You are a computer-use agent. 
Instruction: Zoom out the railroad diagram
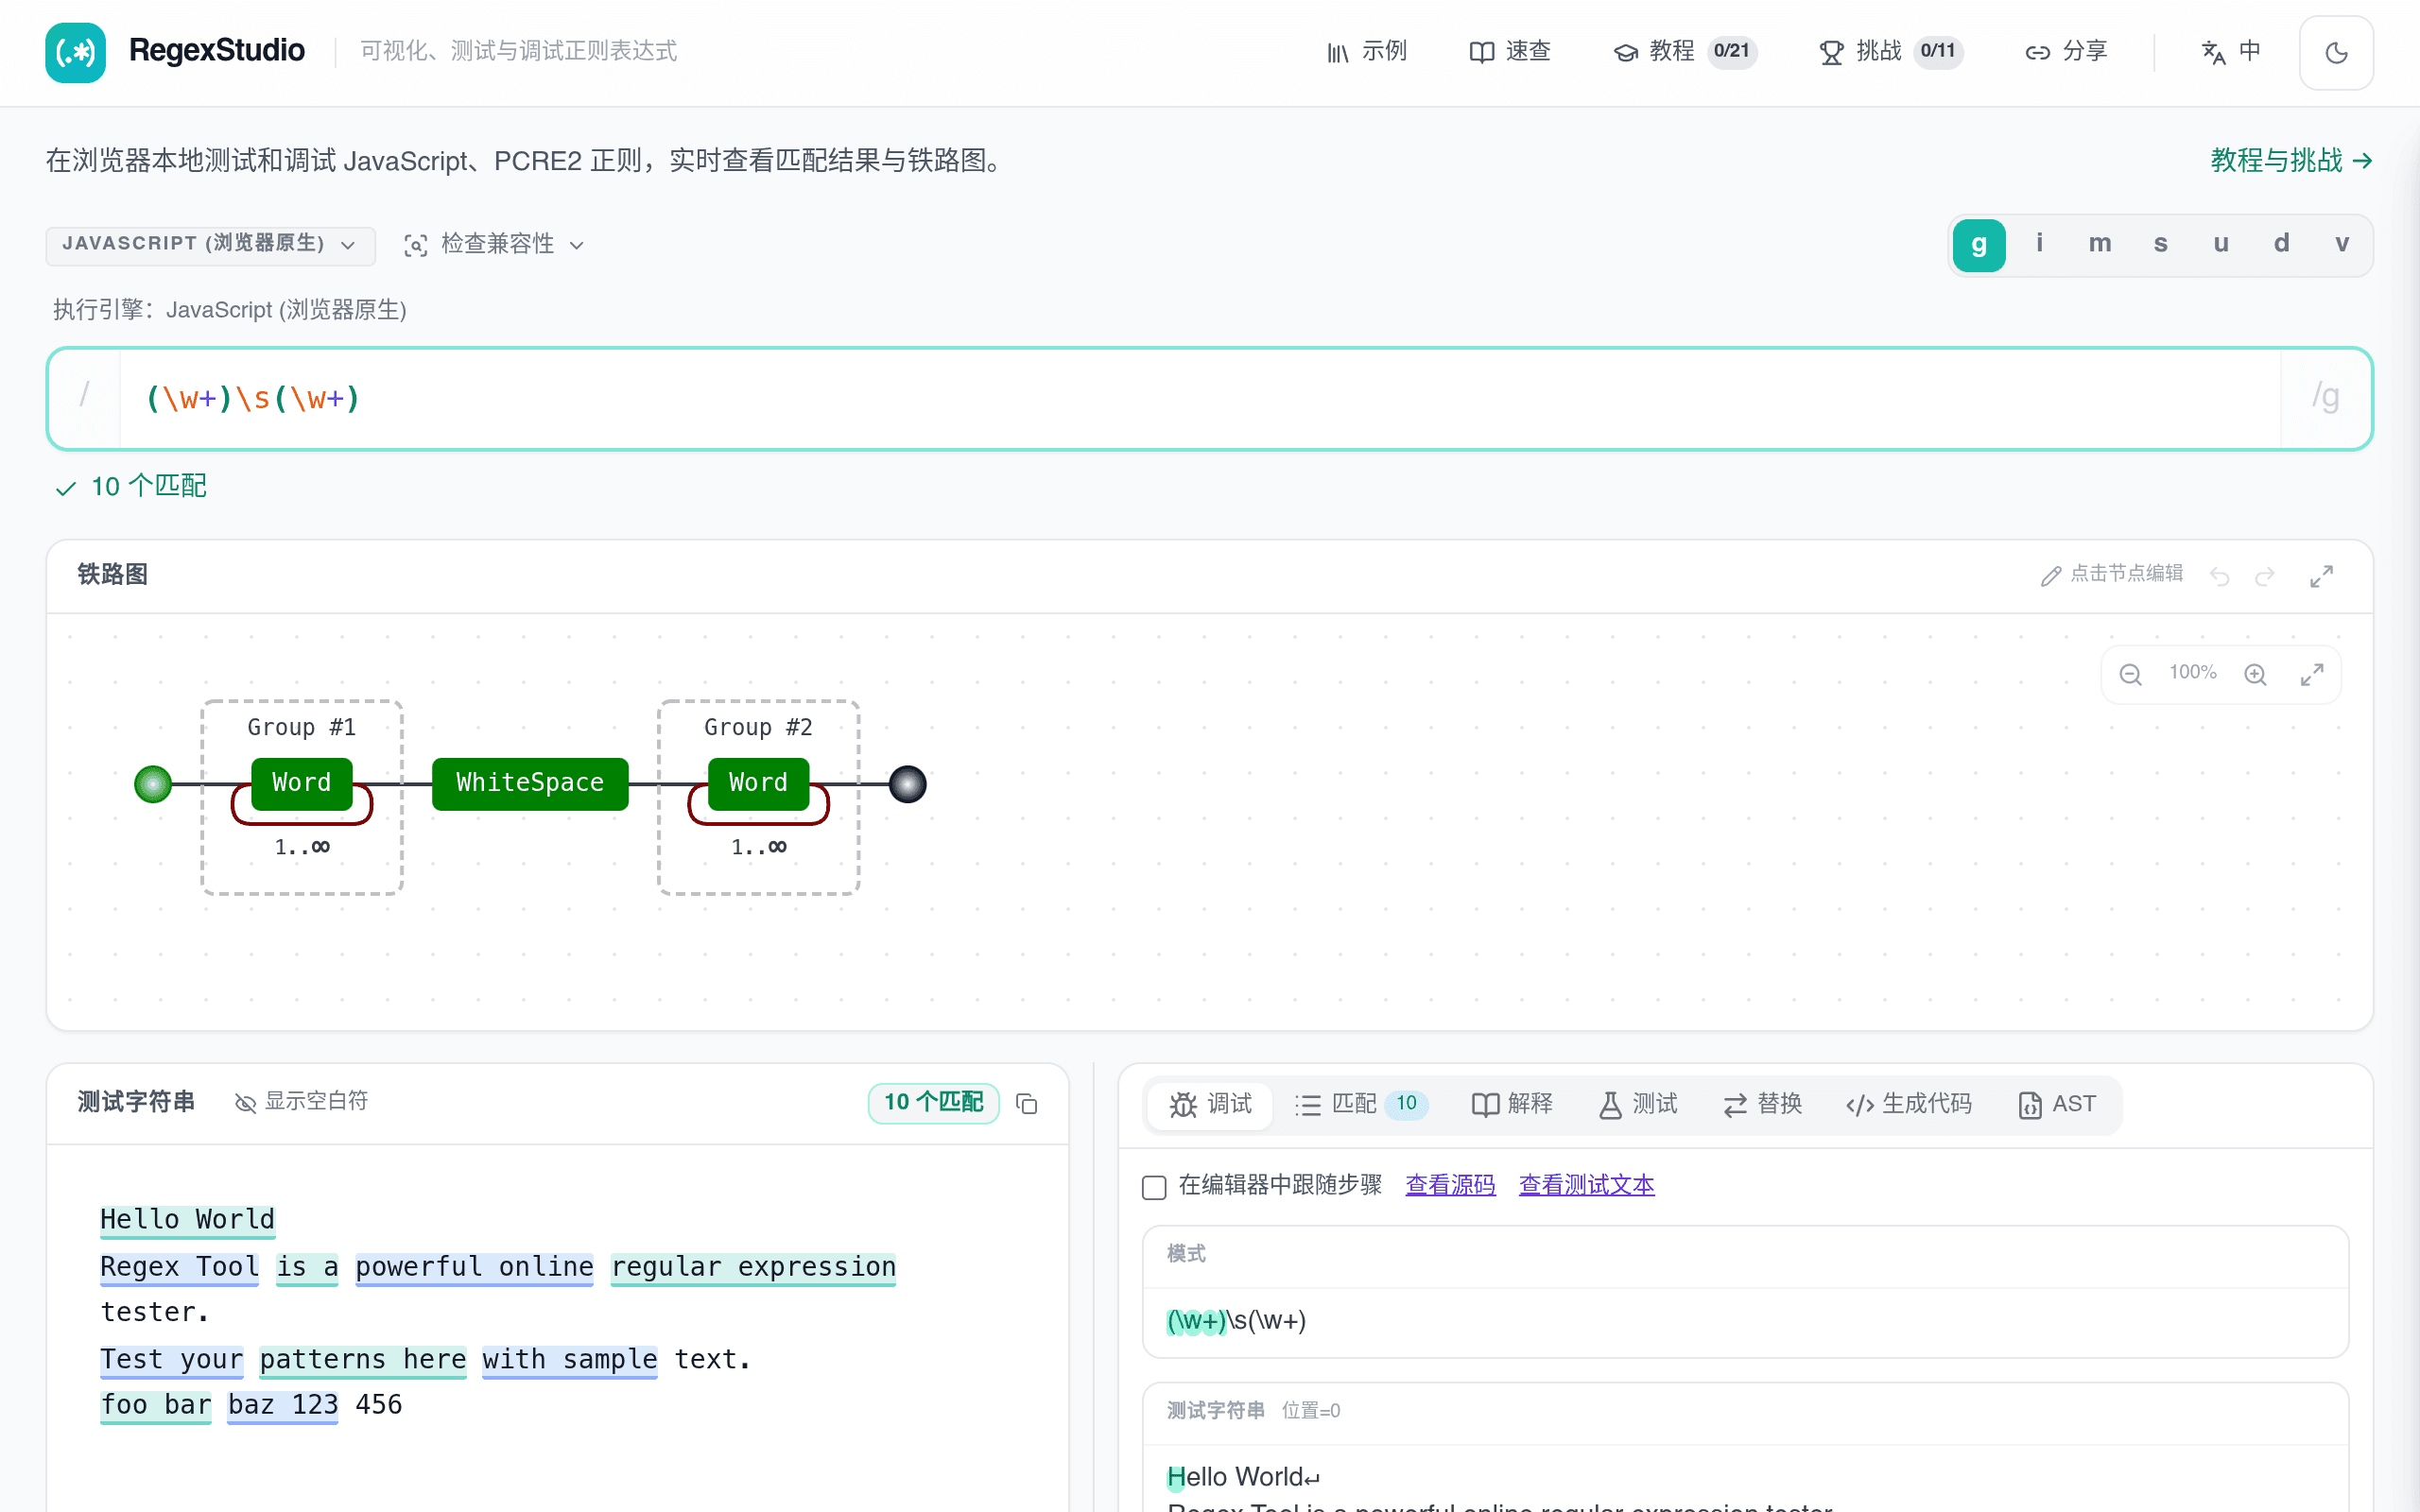(2130, 674)
